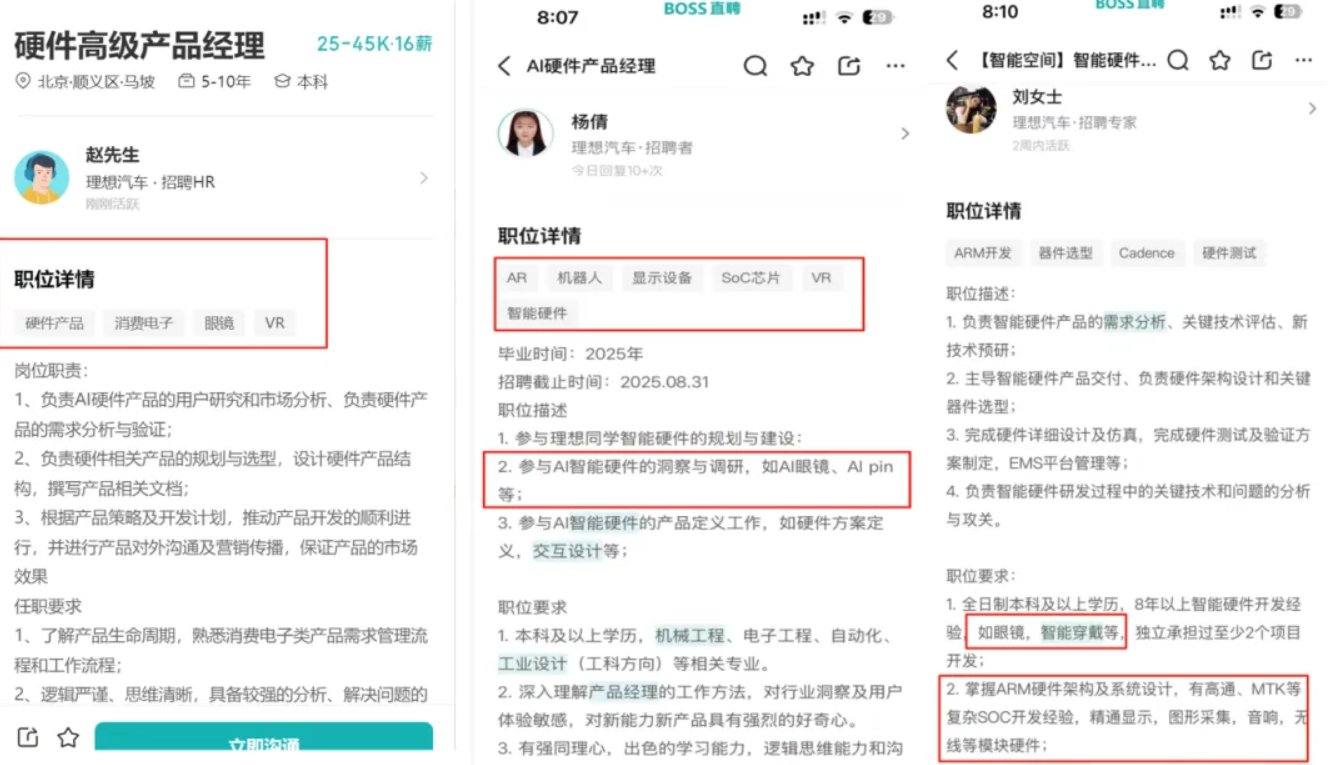Viewport: 1337px width, 765px height.
Task: Select the 机器人 tag
Action: [580, 278]
